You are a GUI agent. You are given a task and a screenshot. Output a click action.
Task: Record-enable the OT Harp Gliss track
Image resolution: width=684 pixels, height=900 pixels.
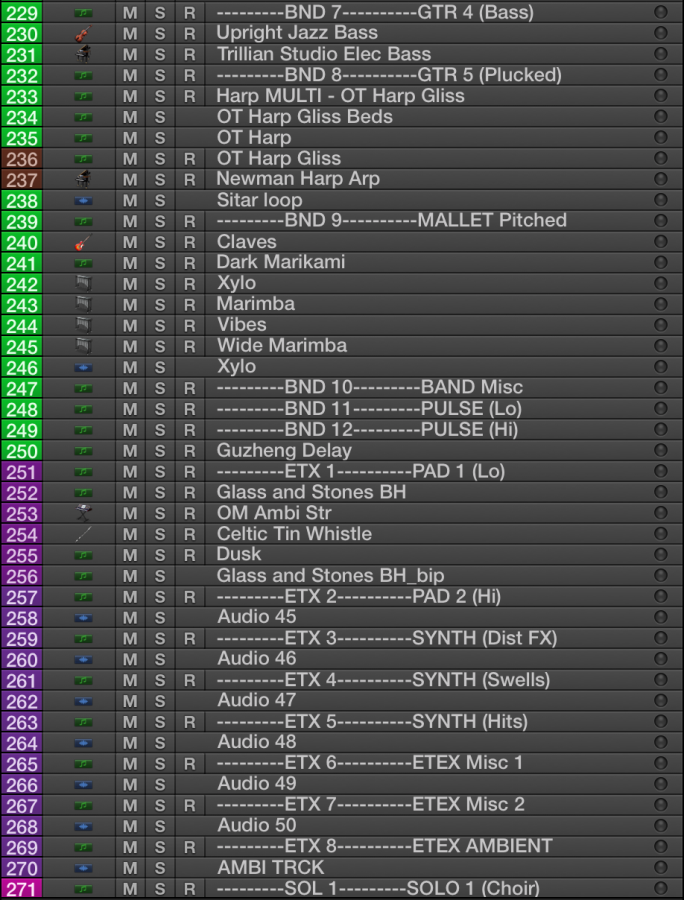coord(190,159)
